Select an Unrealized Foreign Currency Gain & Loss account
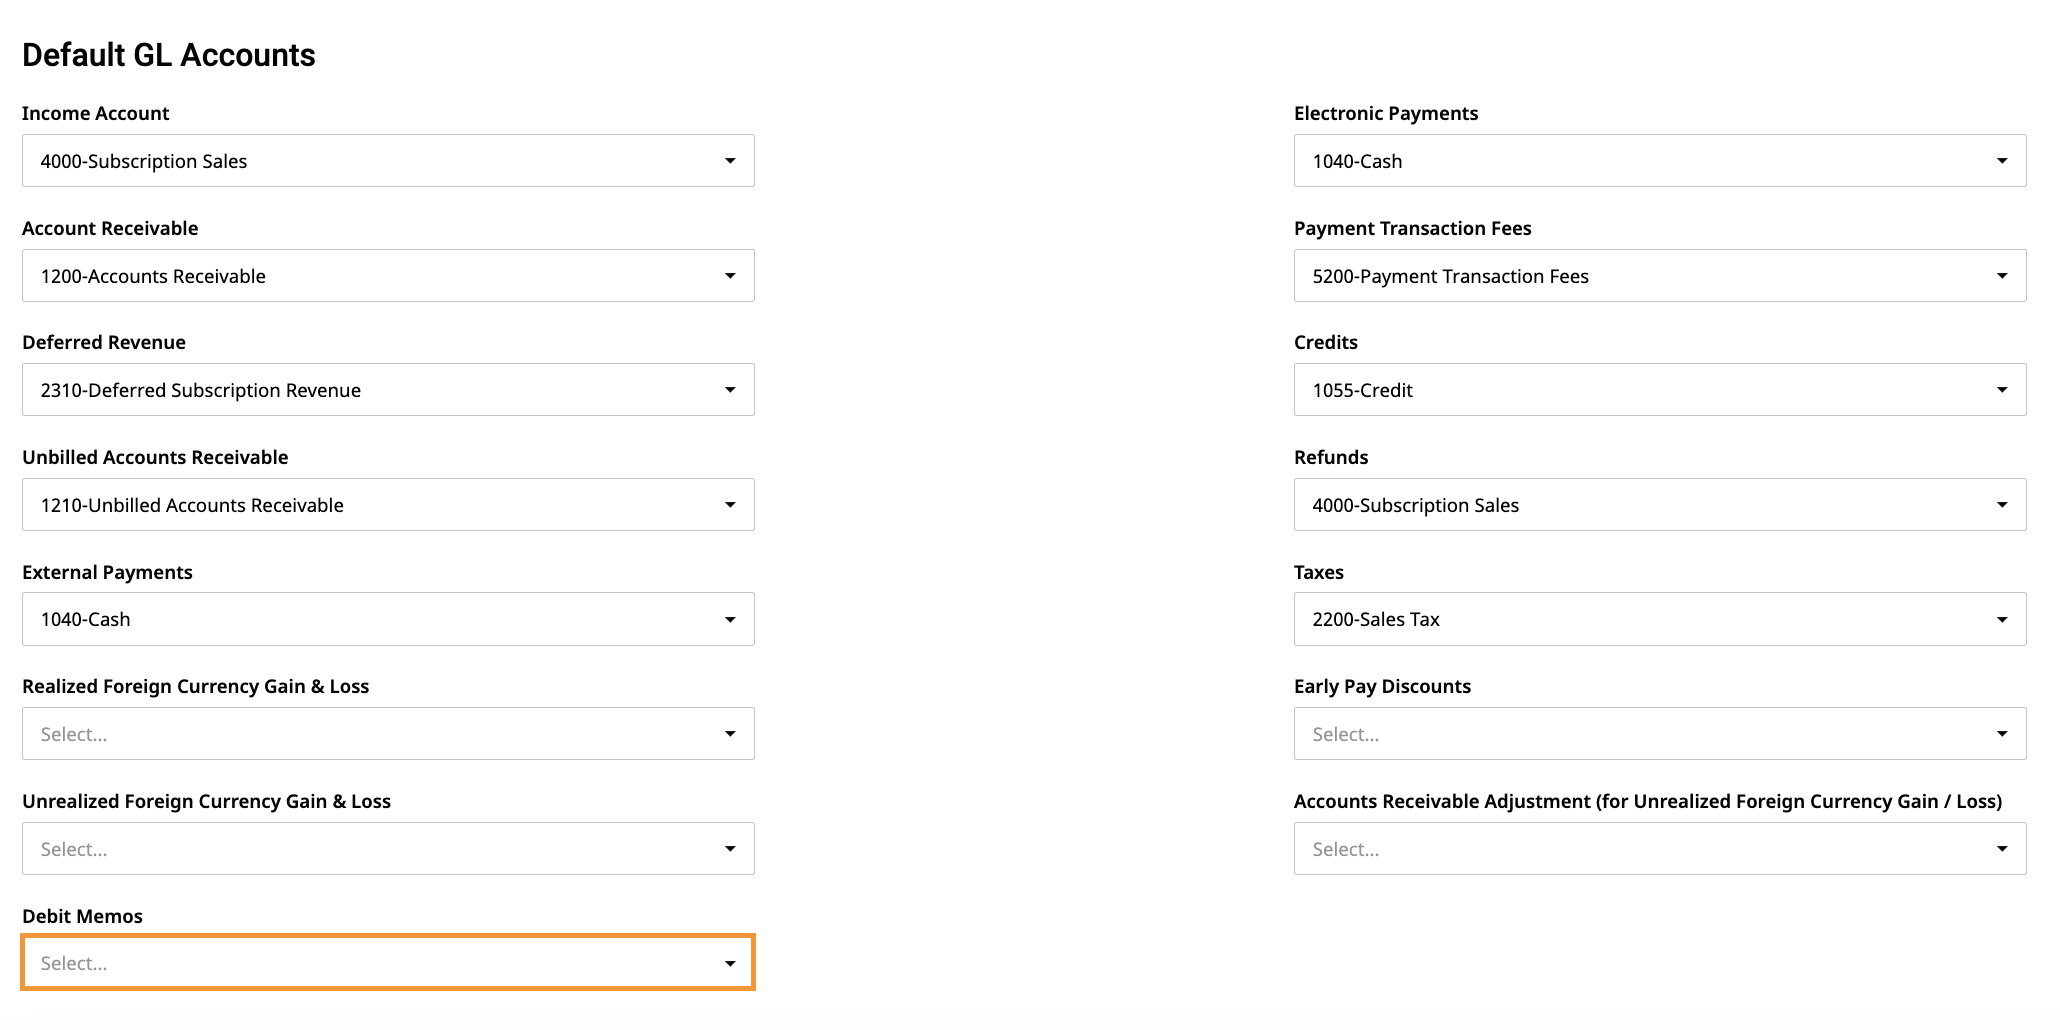 [x=388, y=849]
